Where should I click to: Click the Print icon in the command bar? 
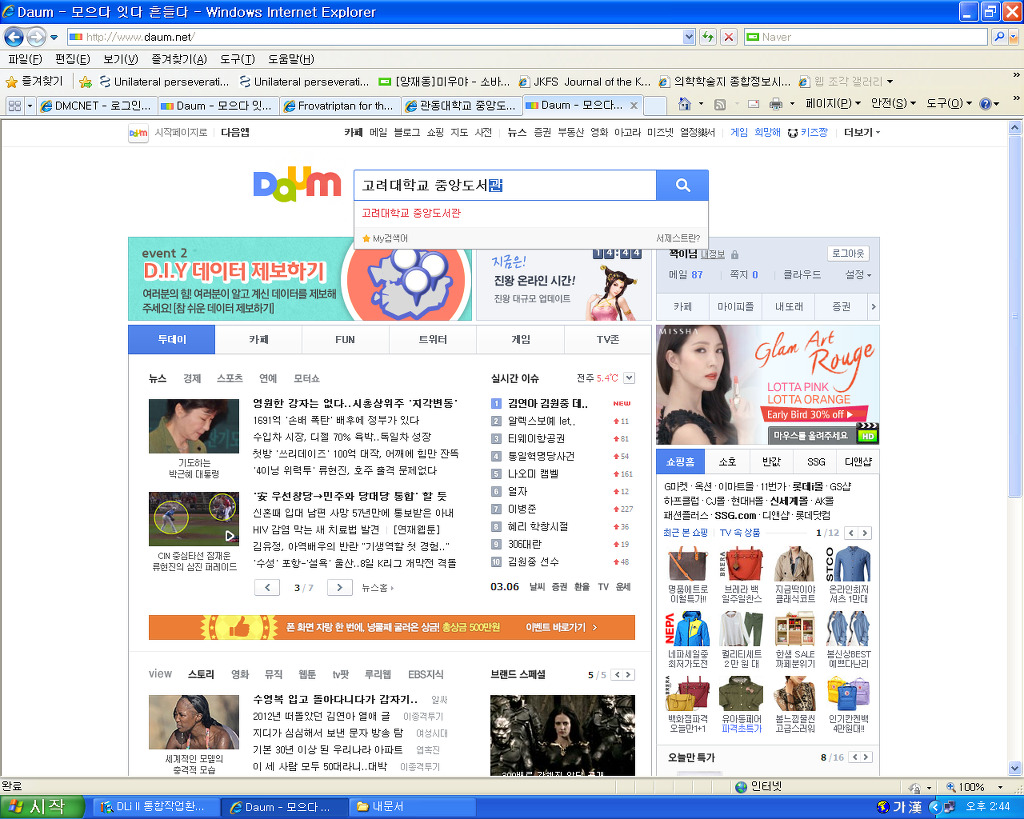coord(776,104)
